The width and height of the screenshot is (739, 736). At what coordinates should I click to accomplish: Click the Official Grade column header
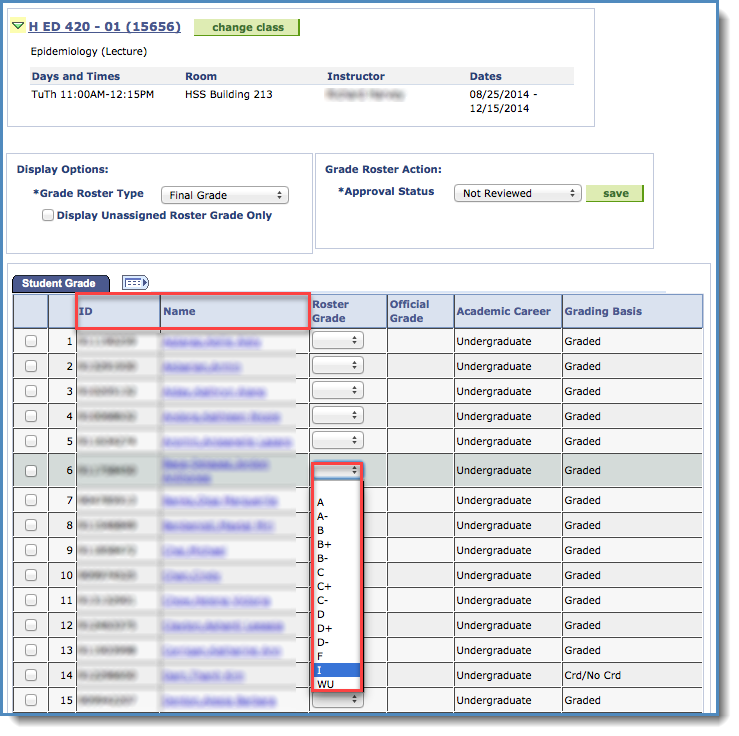(x=409, y=311)
